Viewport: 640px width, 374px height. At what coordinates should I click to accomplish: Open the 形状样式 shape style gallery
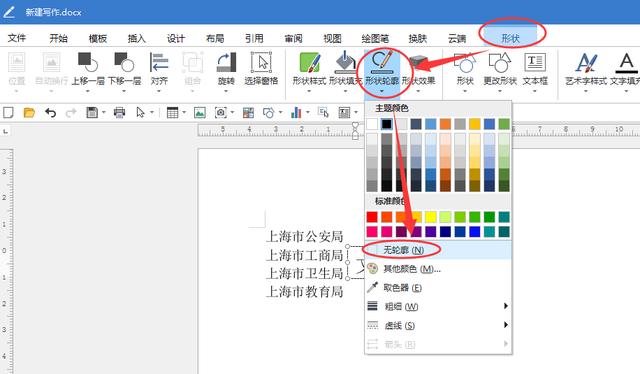pyautogui.click(x=309, y=69)
